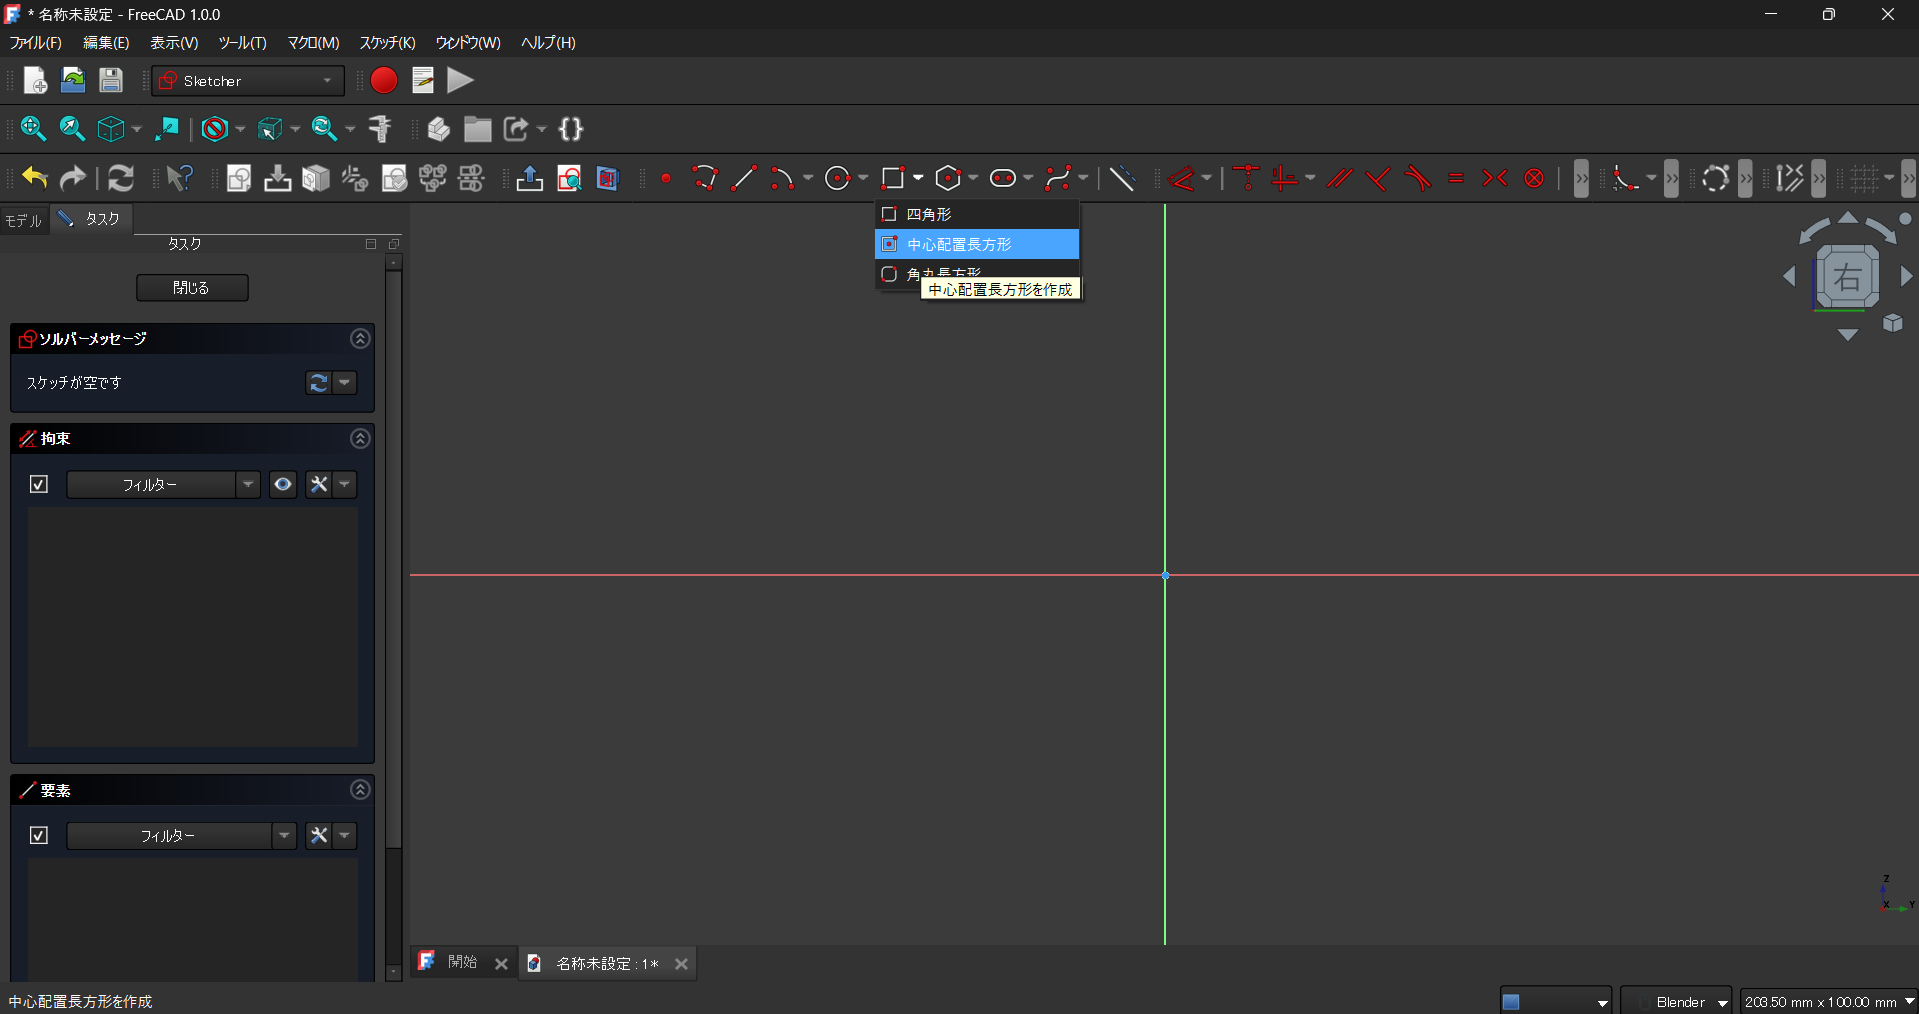Run the macro with the play icon
The image size is (1919, 1014).
point(460,80)
